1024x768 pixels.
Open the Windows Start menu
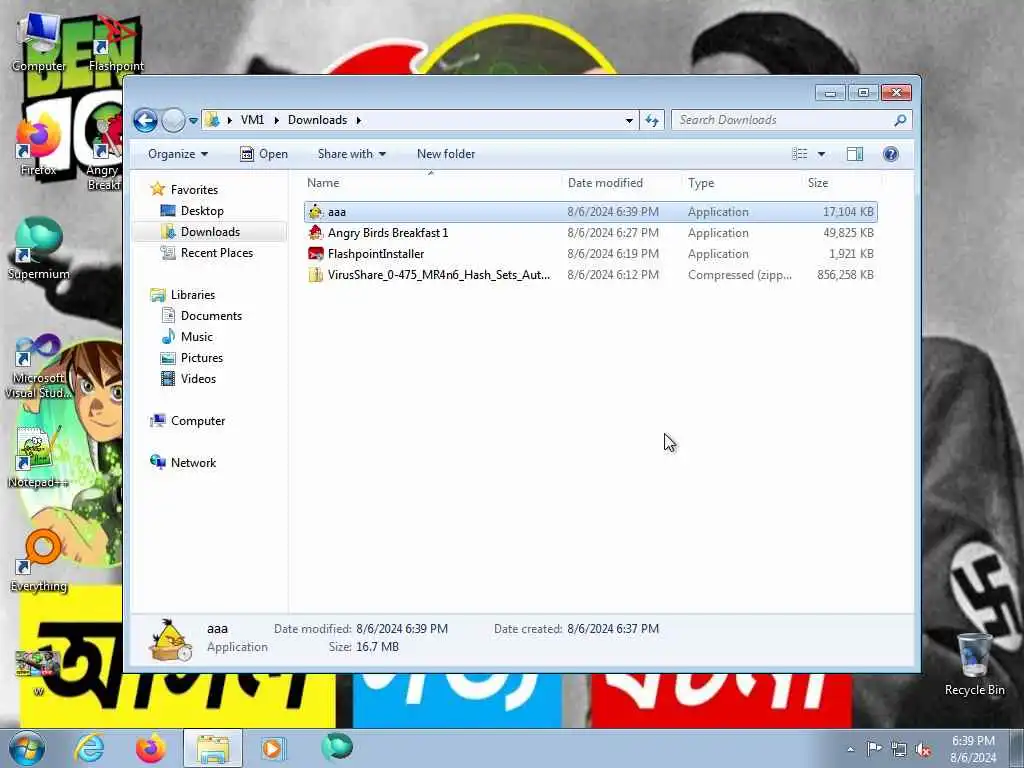coord(27,748)
